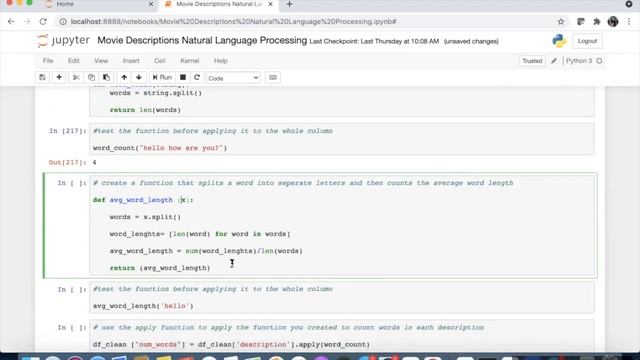Open the Help menu
Viewport: 640px width, 360px height.
[221, 61]
